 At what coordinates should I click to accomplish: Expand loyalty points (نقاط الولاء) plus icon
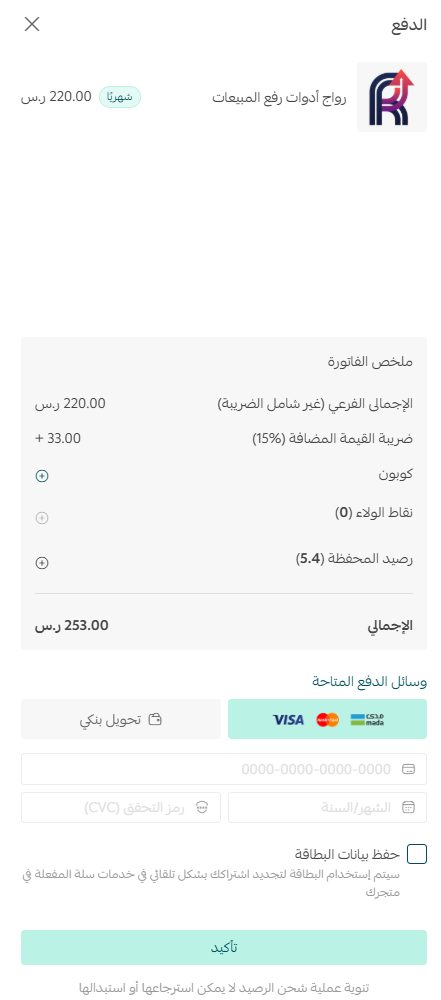(42, 518)
